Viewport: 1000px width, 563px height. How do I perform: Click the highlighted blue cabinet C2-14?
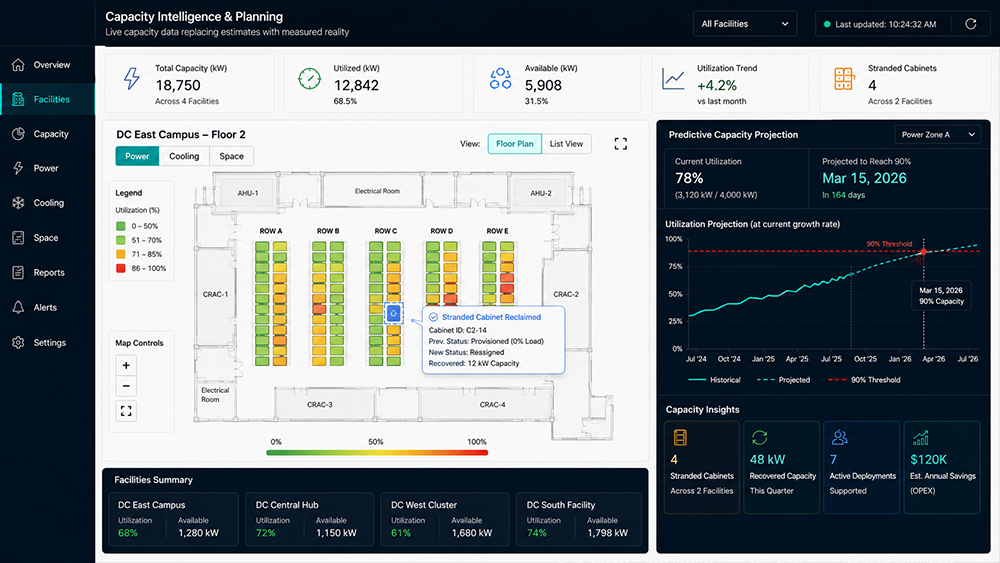[x=393, y=313]
